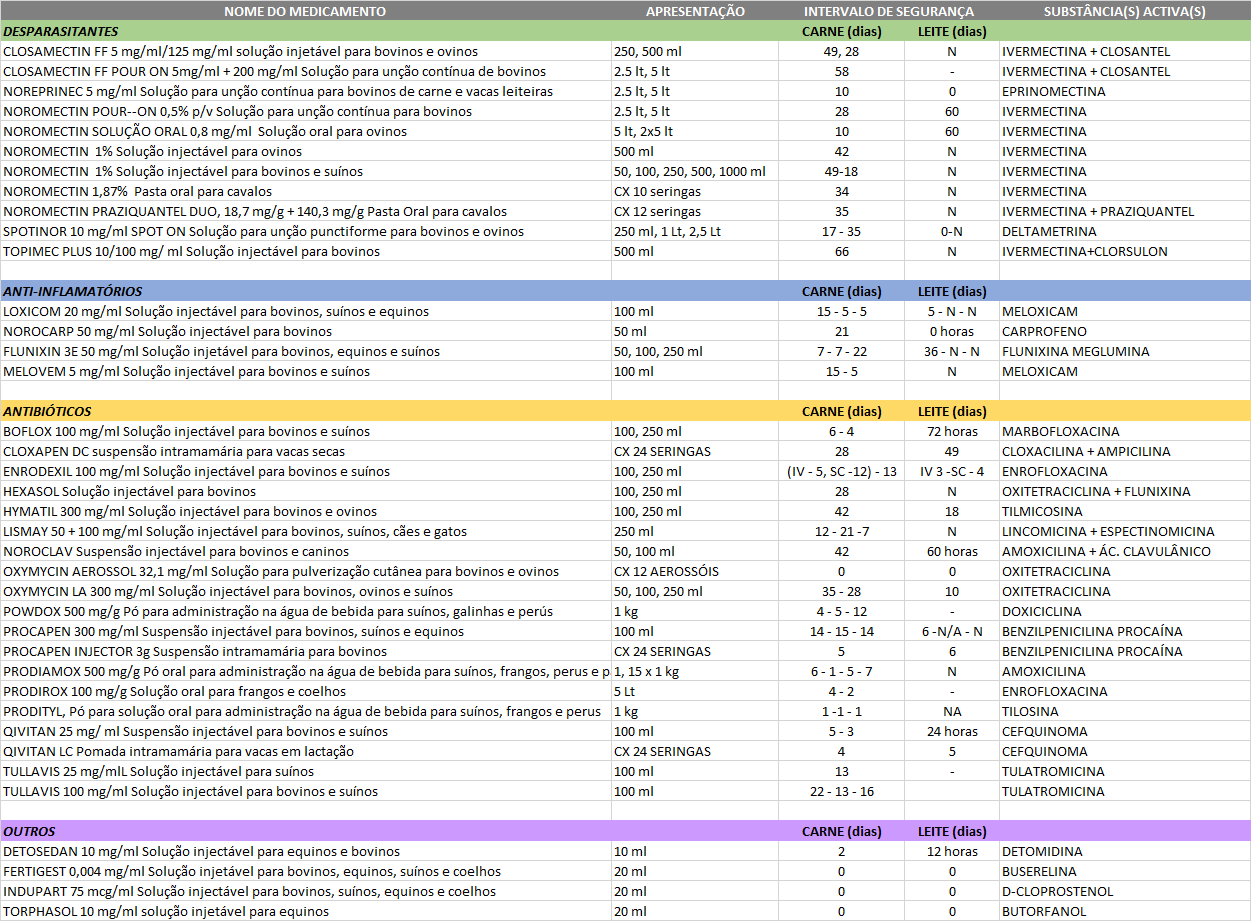Select the IVERMECTINA+CLORSULON substance cell
The width and height of the screenshot is (1251, 921).
1125,251
